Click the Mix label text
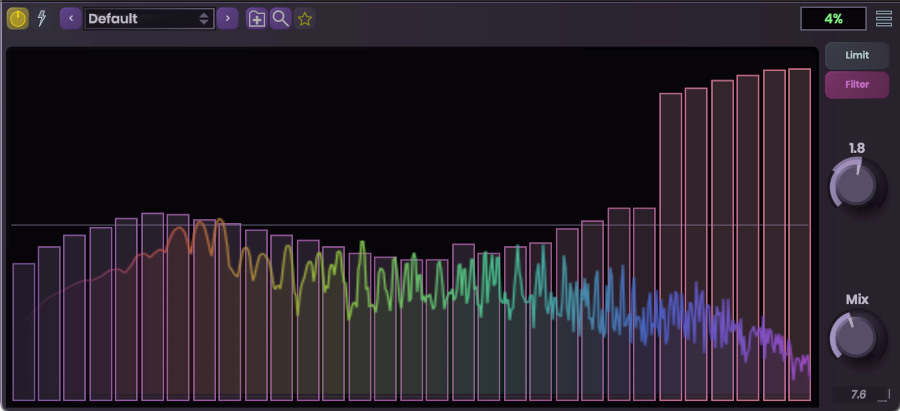This screenshot has height=411, width=900. [x=857, y=299]
